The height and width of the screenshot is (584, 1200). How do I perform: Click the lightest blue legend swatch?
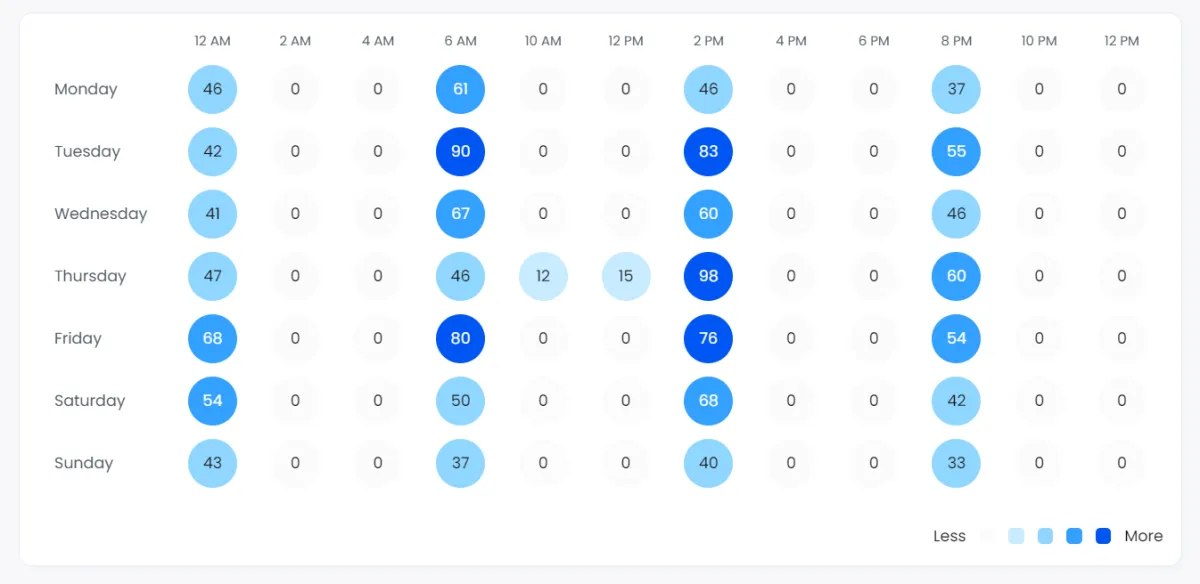1016,536
